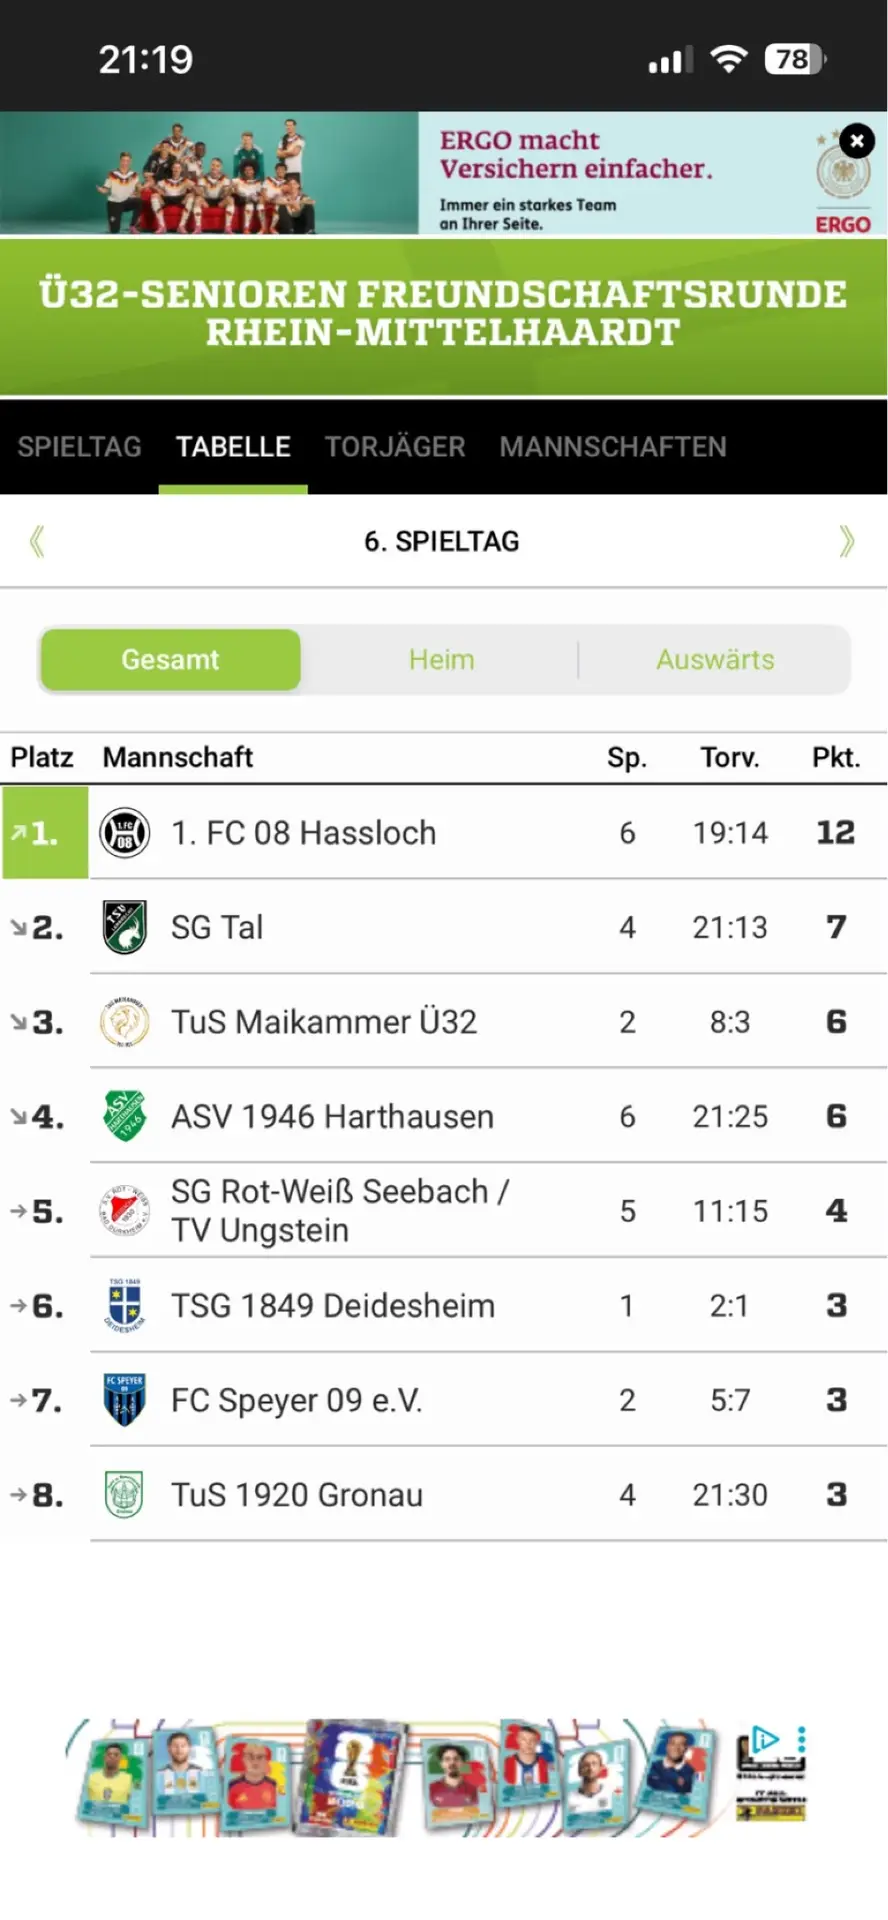
Task: Show the Auswärts table only
Action: [715, 660]
